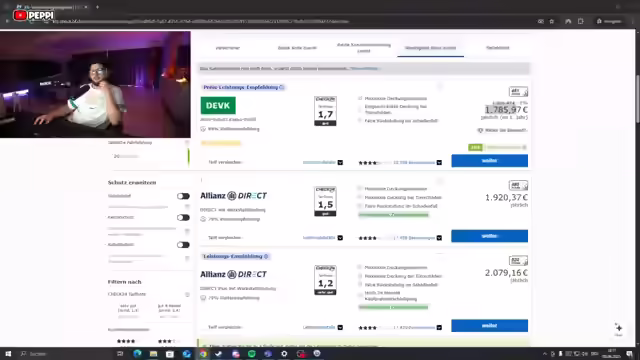Open the link in the grey notice bar
The width and height of the screenshot is (640, 360).
tap(365, 69)
